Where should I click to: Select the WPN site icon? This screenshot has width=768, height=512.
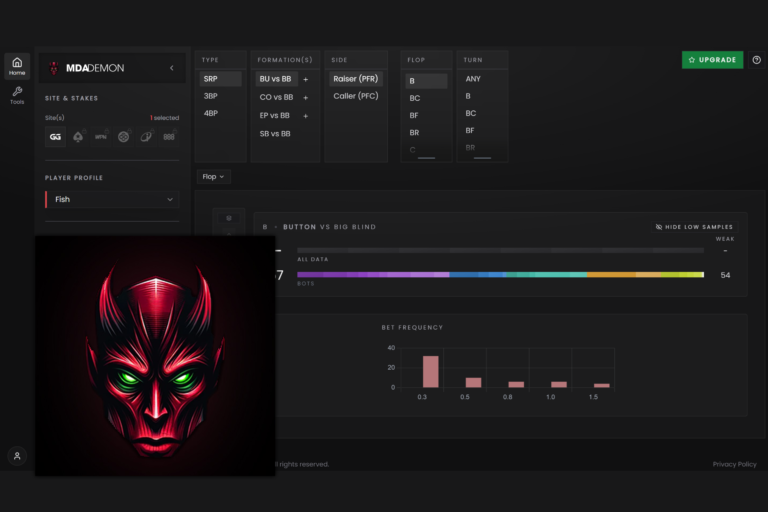pos(101,137)
